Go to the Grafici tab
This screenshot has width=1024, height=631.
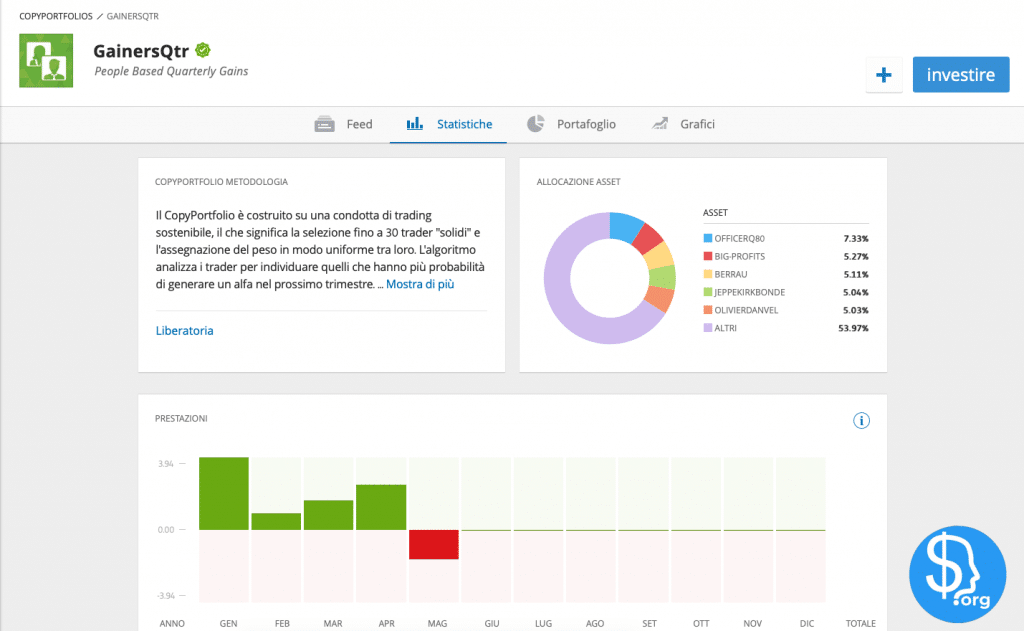click(x=683, y=124)
